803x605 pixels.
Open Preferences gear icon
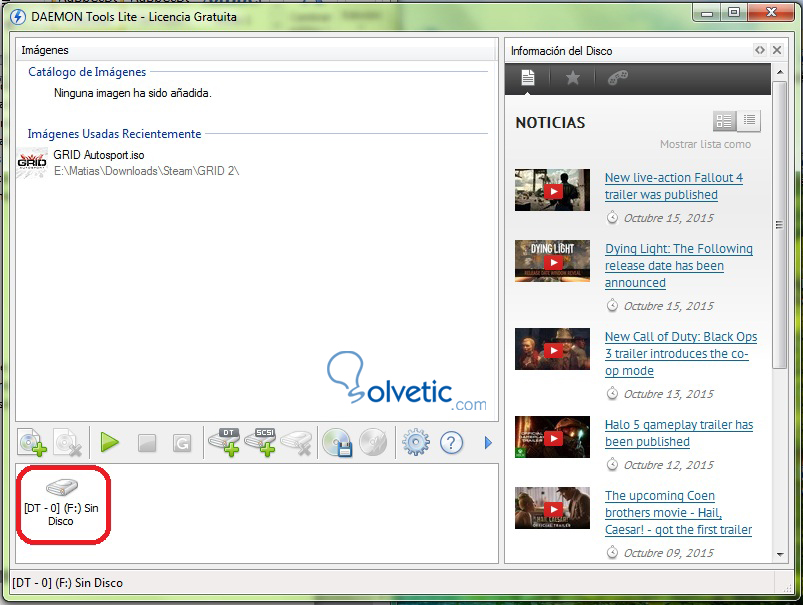click(x=415, y=442)
